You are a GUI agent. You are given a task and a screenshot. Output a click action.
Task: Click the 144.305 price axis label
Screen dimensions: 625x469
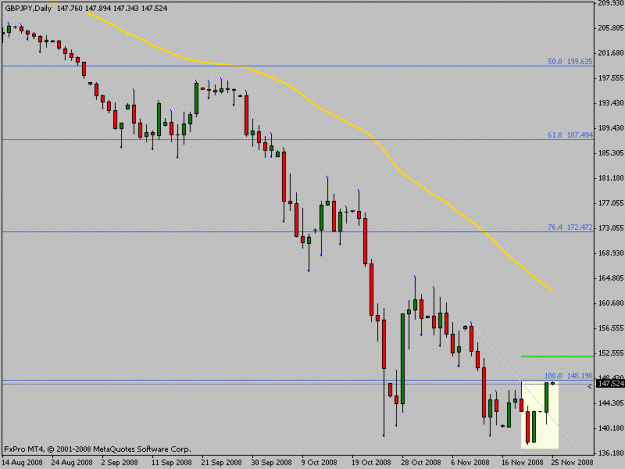(x=610, y=403)
